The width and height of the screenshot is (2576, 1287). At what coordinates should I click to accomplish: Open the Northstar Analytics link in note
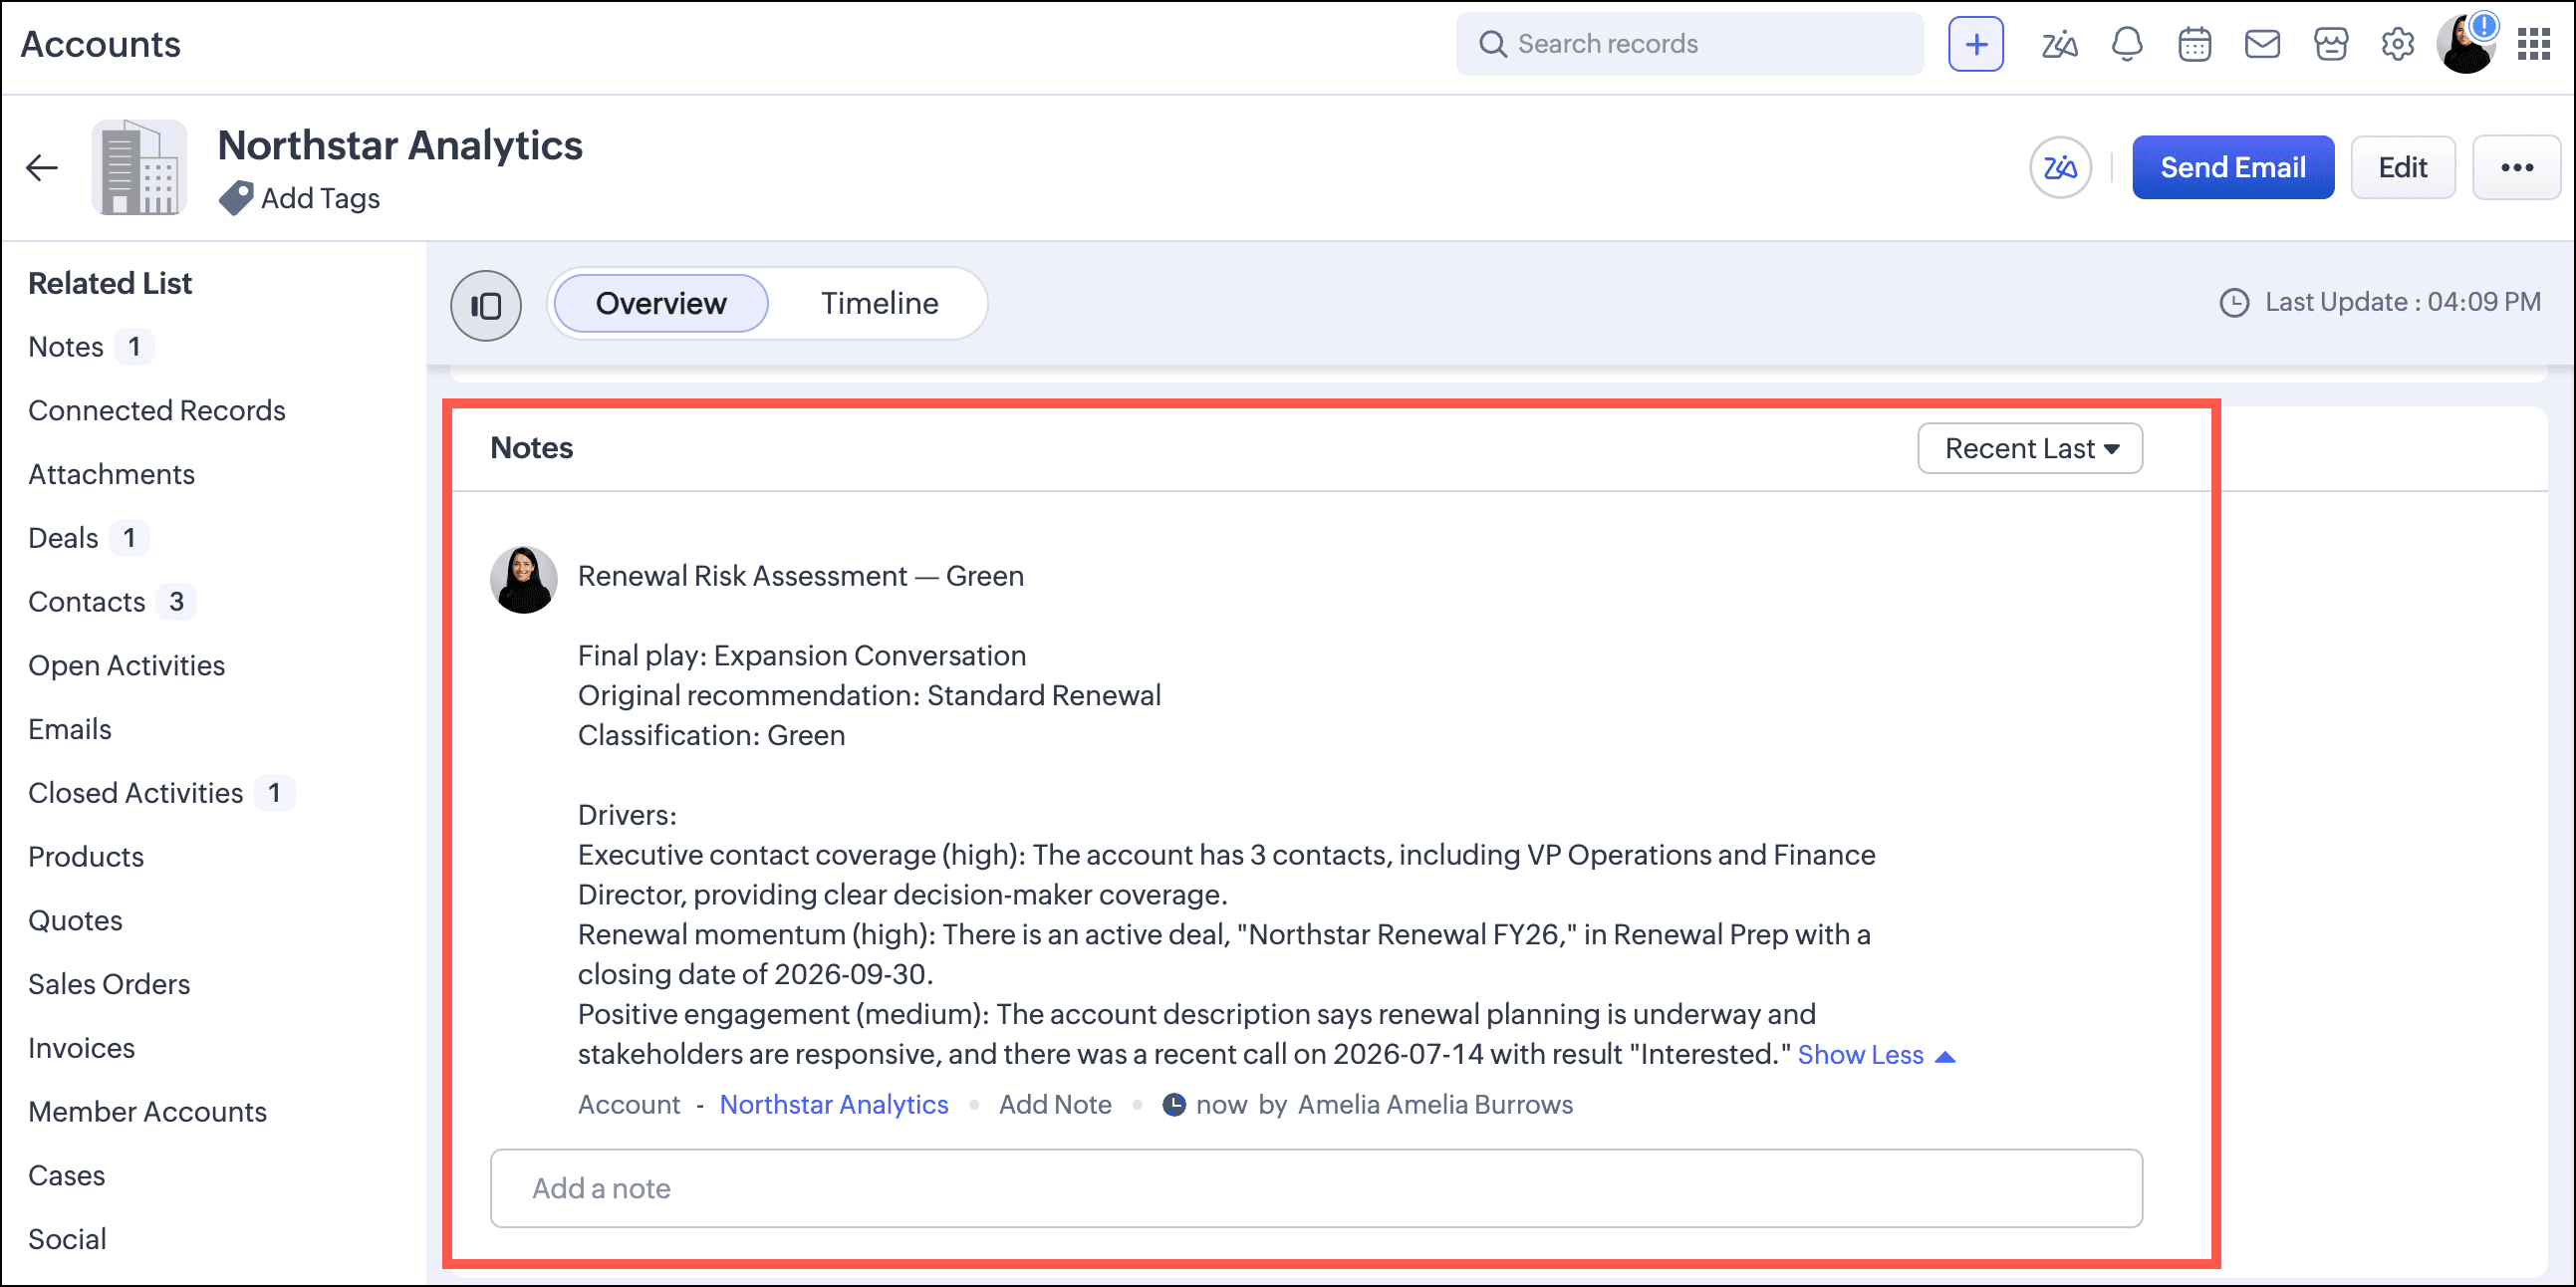click(x=834, y=1104)
